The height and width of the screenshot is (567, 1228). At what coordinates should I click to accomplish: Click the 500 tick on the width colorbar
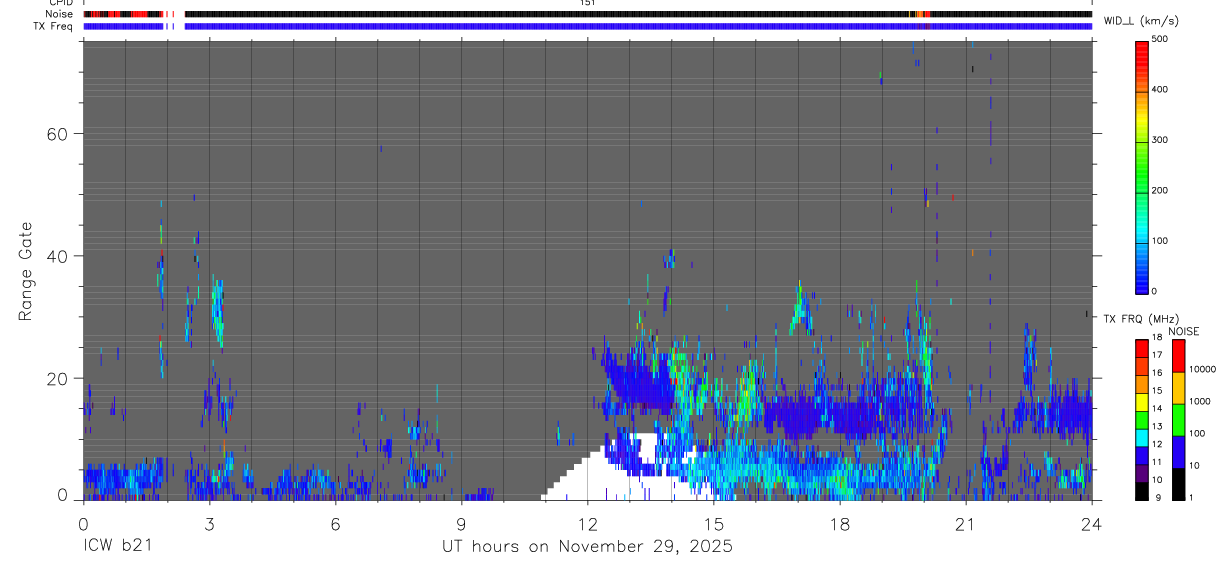tap(1162, 39)
